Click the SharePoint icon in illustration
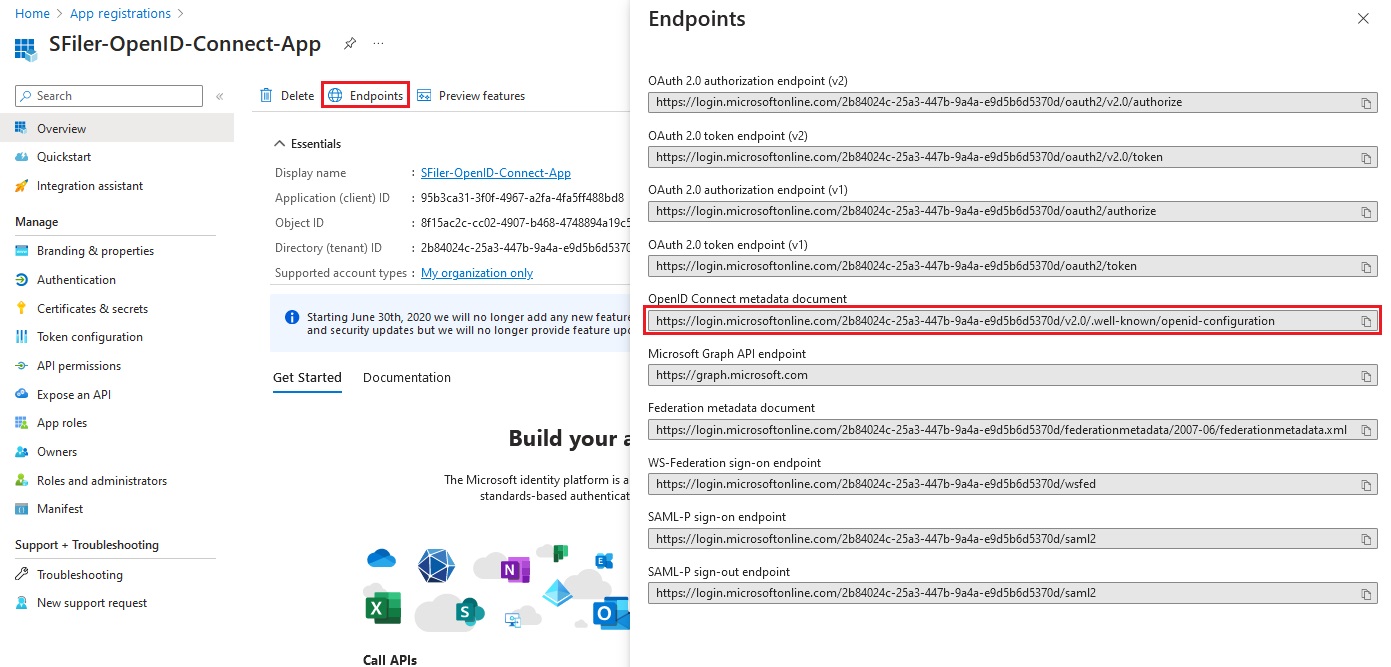Image resolution: width=1391 pixels, height=667 pixels. [x=469, y=611]
